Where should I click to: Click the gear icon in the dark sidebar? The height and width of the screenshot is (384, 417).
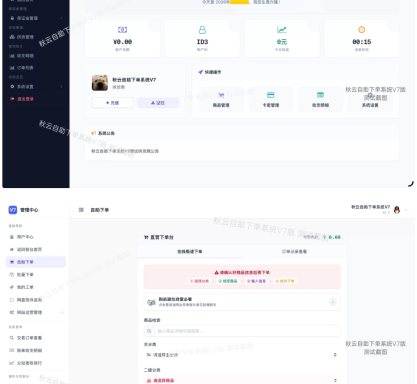pos(12,86)
